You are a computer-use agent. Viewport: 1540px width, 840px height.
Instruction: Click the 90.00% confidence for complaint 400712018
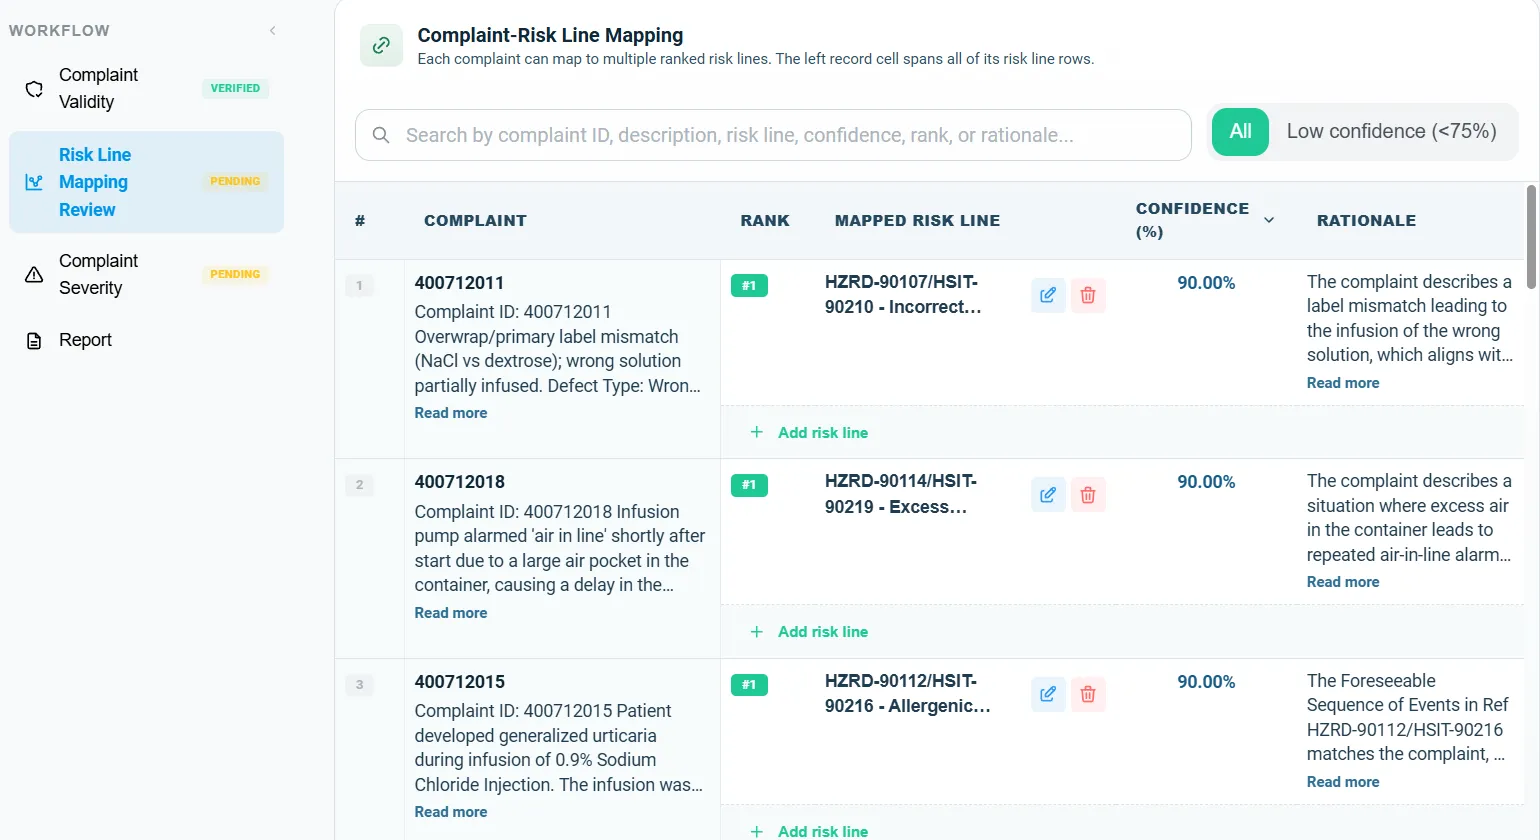pyautogui.click(x=1206, y=482)
